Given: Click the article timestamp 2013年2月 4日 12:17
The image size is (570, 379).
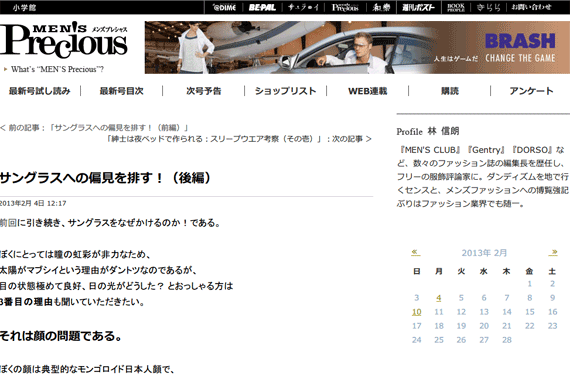Looking at the screenshot, I should [x=33, y=203].
